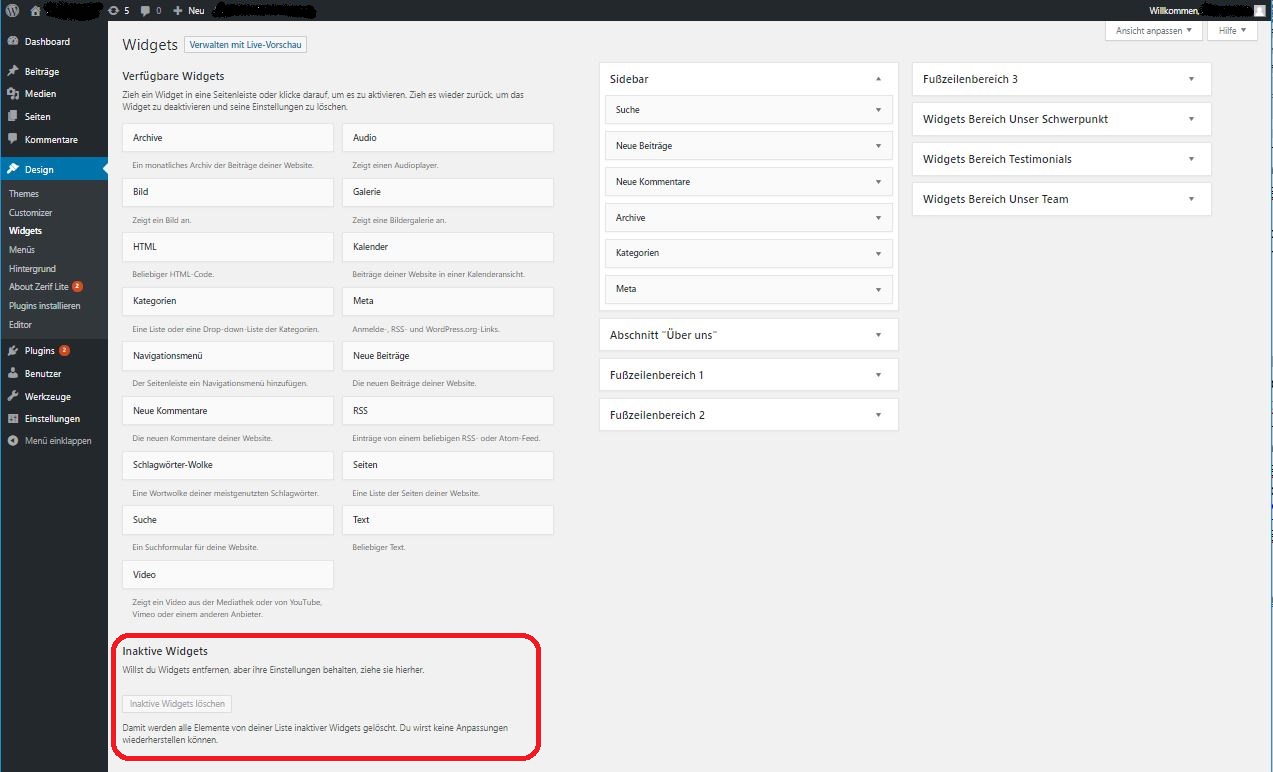Viewport: 1273px width, 772px height.
Task: Collapse the Sidebar widget area
Action: [878, 79]
